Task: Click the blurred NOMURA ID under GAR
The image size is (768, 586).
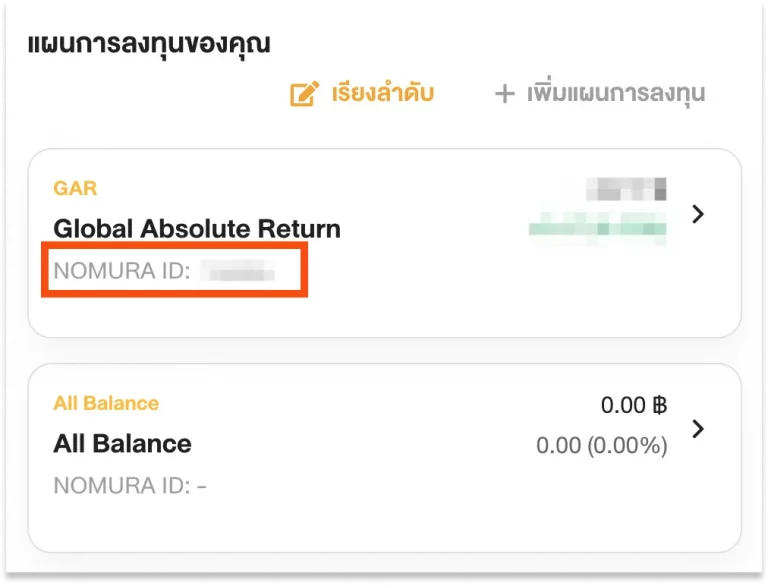Action: click(x=238, y=270)
